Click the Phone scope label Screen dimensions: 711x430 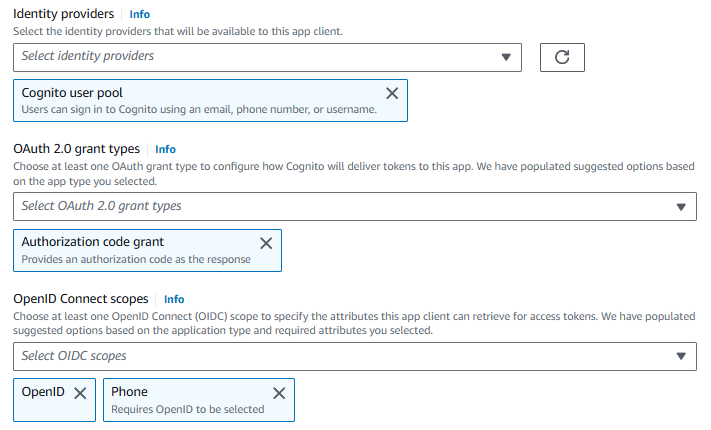click(x=129, y=391)
